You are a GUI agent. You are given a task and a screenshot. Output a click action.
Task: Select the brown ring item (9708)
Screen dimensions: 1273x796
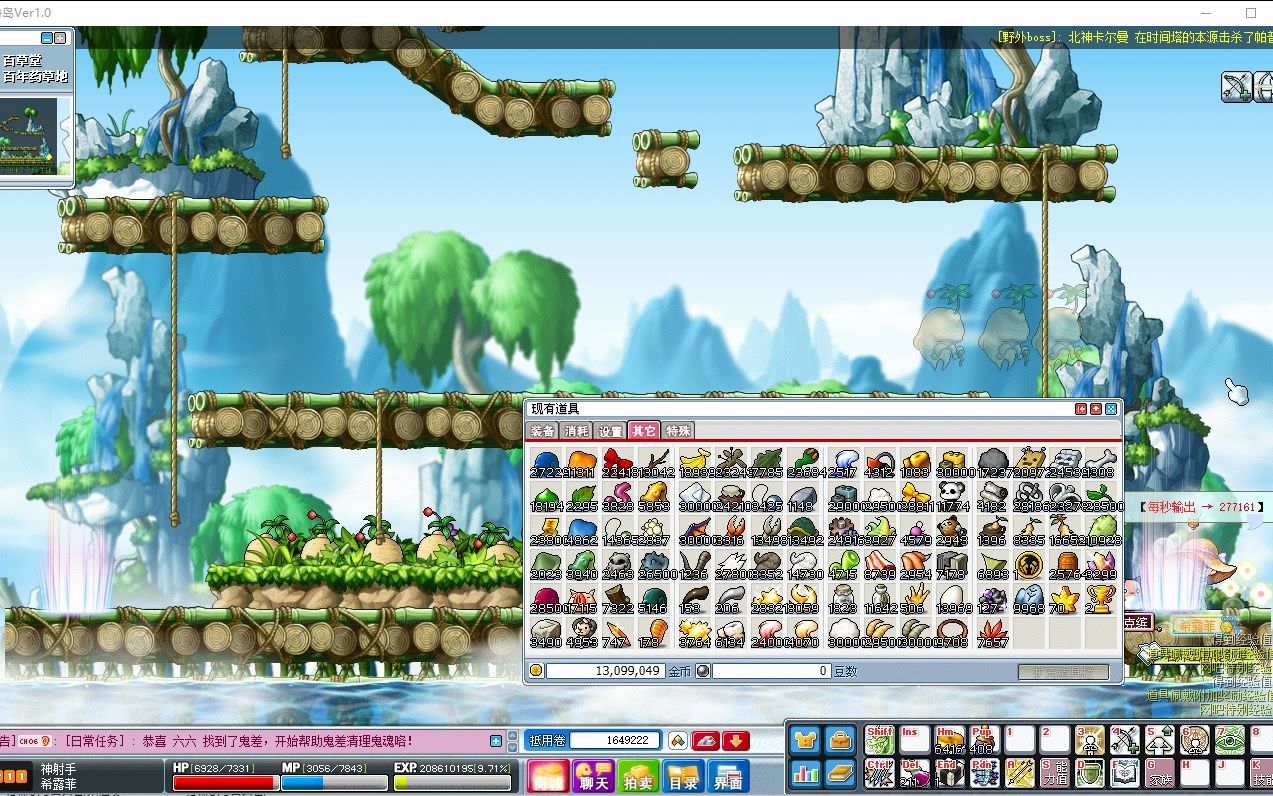(951, 633)
